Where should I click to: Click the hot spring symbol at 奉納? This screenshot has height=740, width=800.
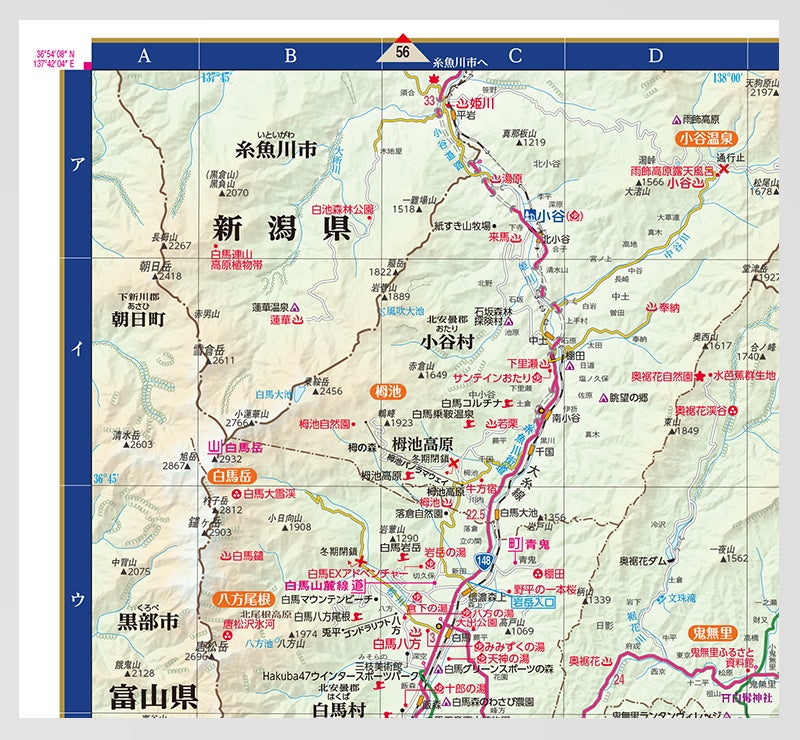tap(652, 308)
